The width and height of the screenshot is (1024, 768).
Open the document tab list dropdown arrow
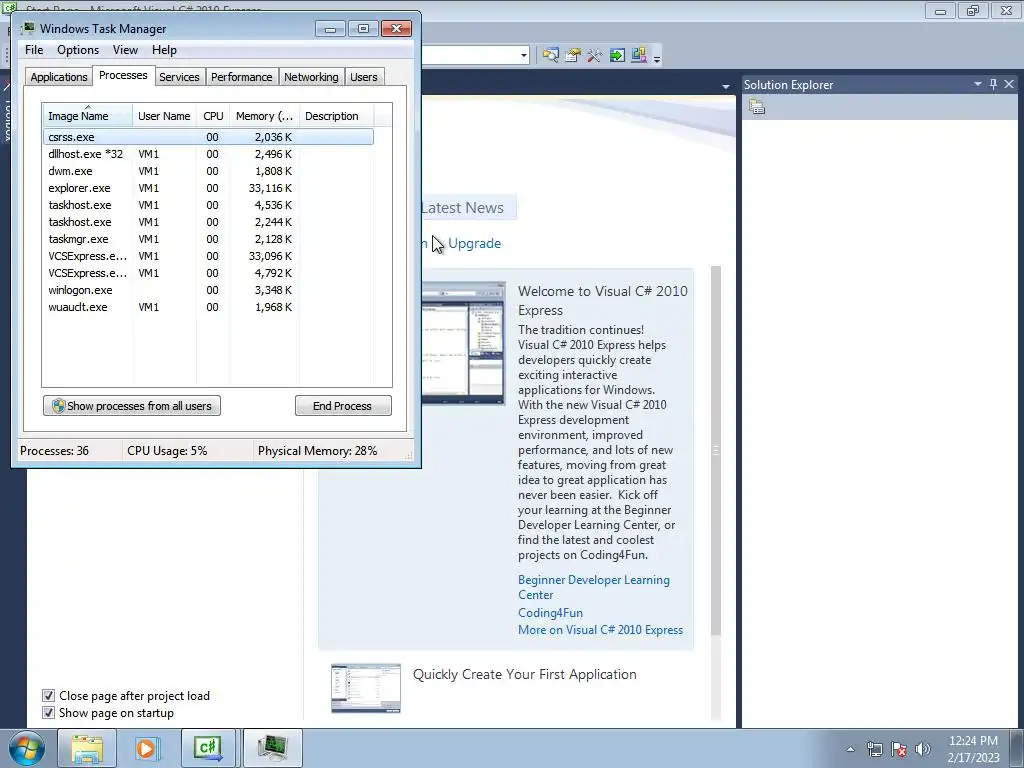[x=726, y=86]
